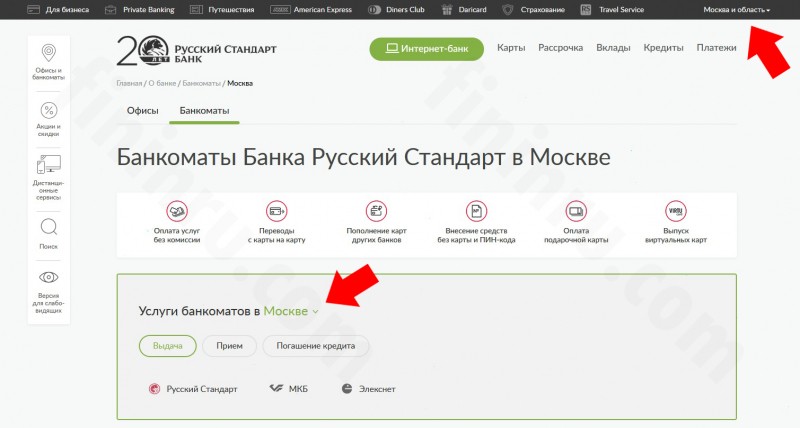The width and height of the screenshot is (800, 428).
Task: Click Переводы с карты на карту icon
Action: [277, 211]
